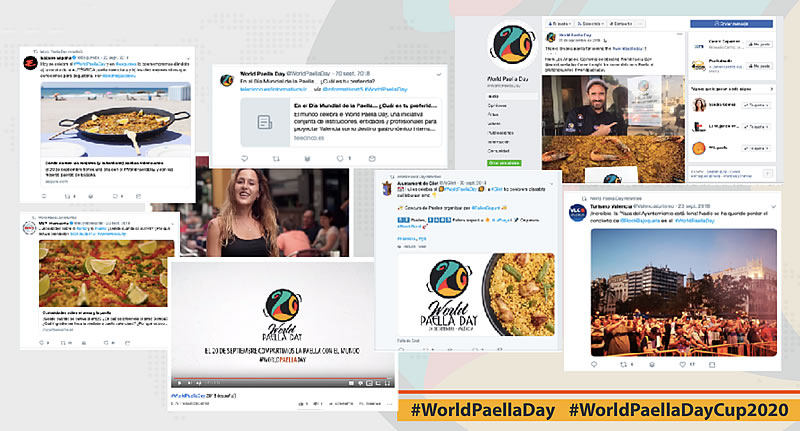The height and width of the screenshot is (431, 800).
Task: Click the VLC Turismo Valencia avatar
Action: 578,213
